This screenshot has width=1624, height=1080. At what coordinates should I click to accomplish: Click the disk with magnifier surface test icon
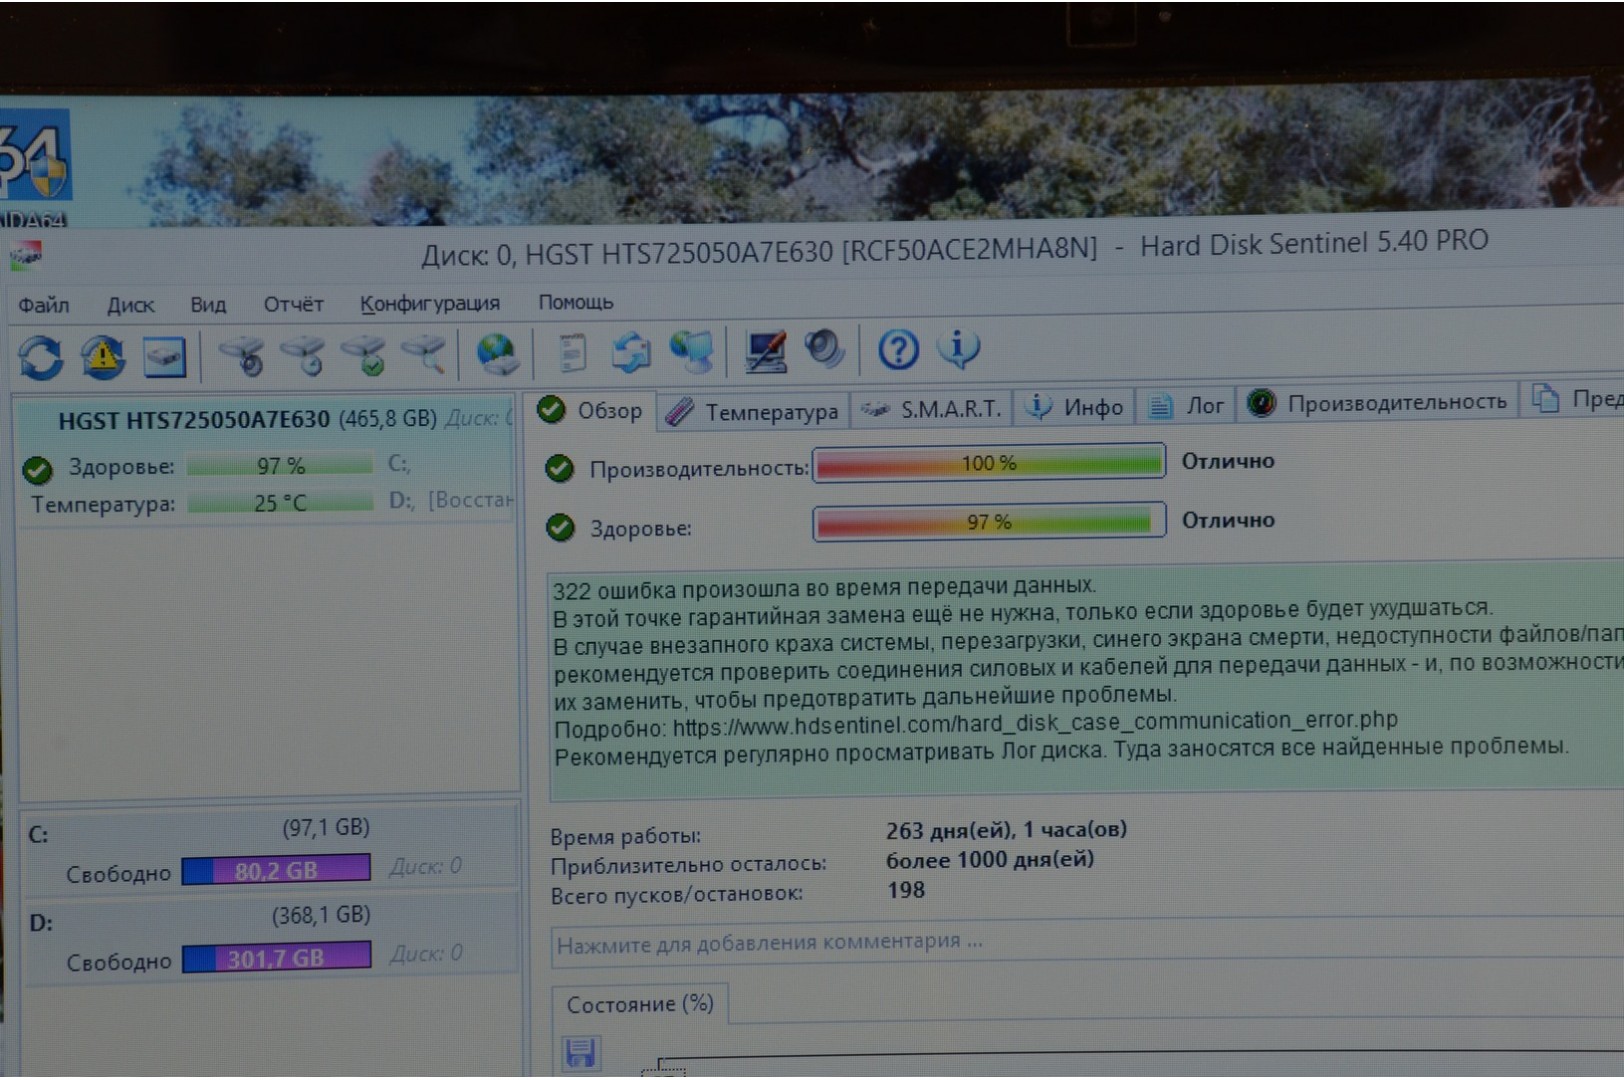pyautogui.click(x=425, y=354)
